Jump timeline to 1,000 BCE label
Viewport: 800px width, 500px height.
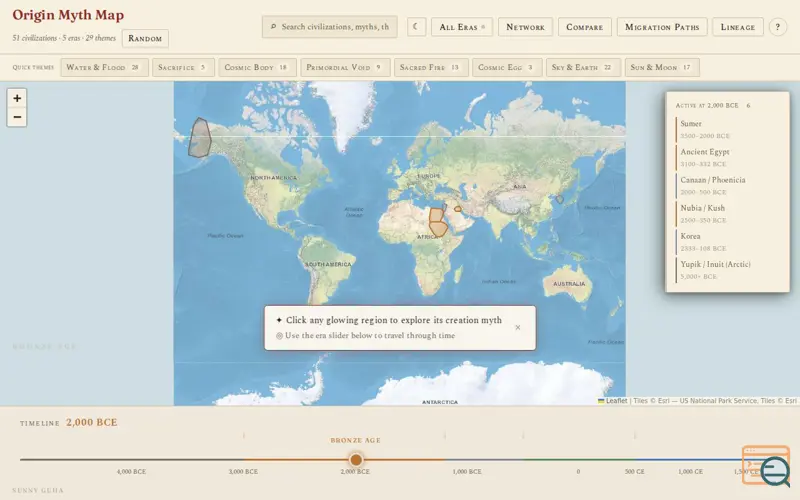tap(467, 471)
